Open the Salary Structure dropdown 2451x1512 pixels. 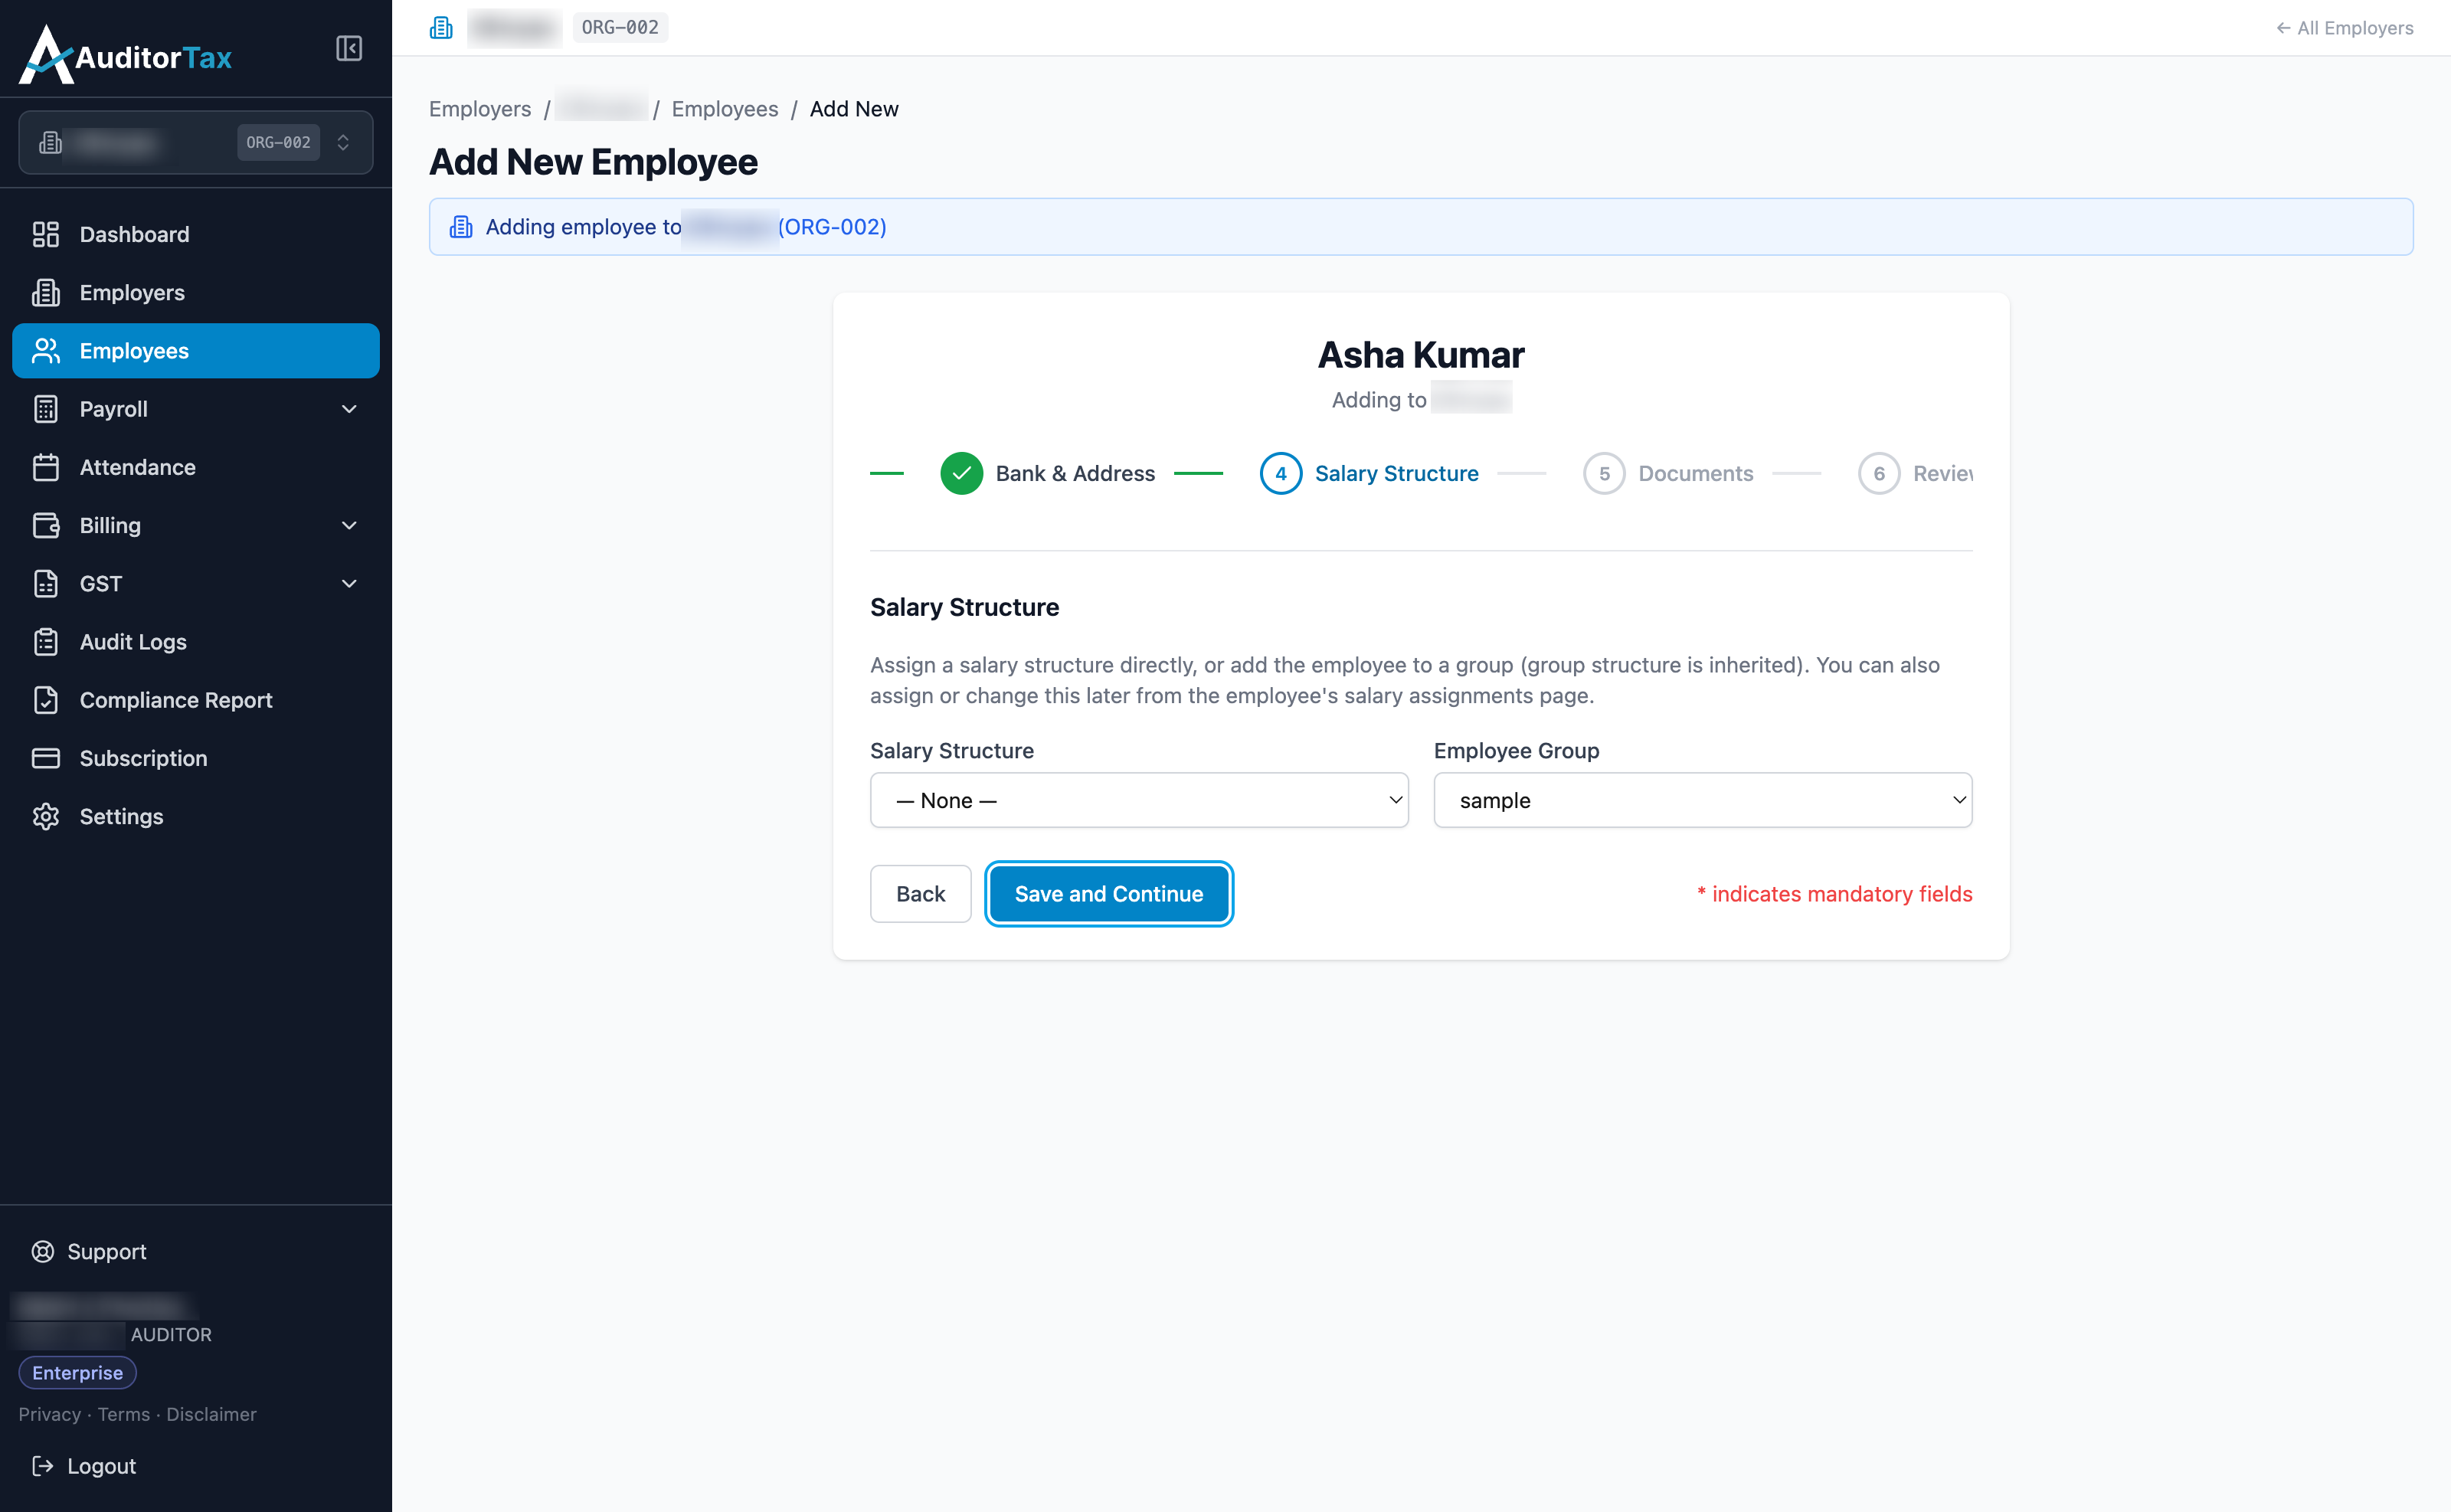[x=1139, y=800]
